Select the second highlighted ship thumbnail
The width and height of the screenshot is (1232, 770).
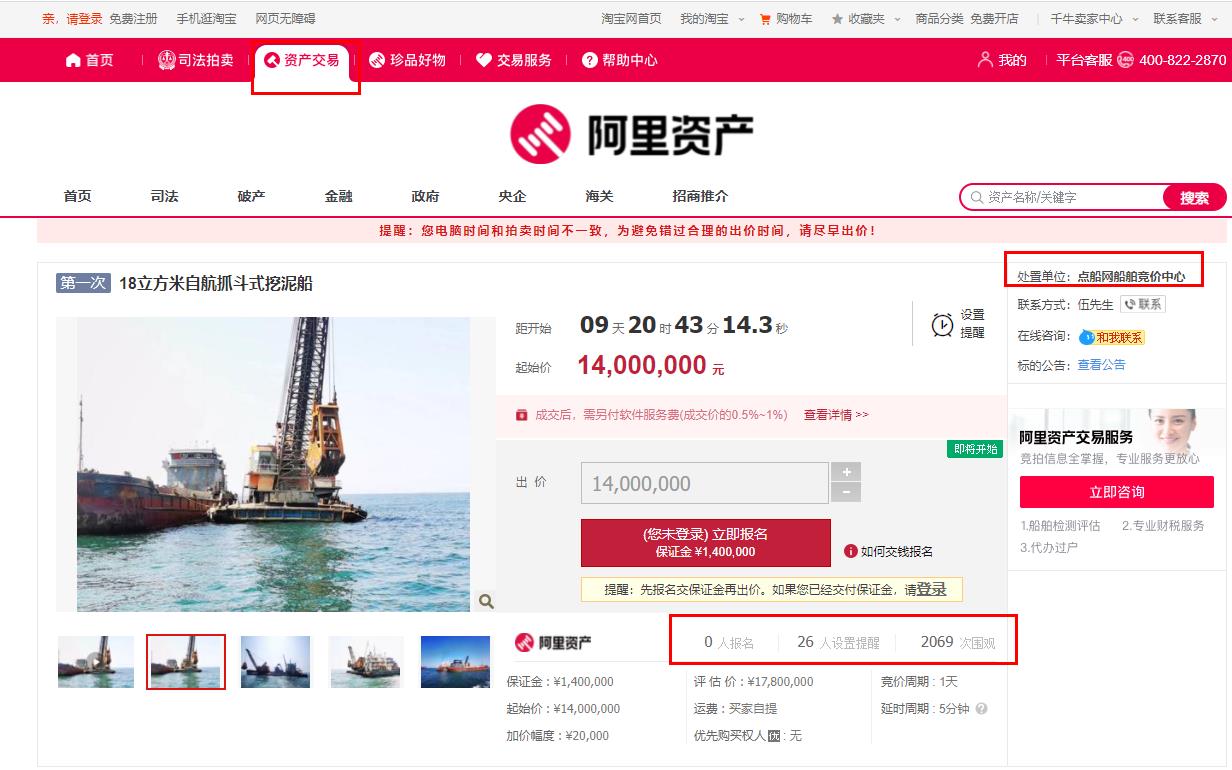186,661
